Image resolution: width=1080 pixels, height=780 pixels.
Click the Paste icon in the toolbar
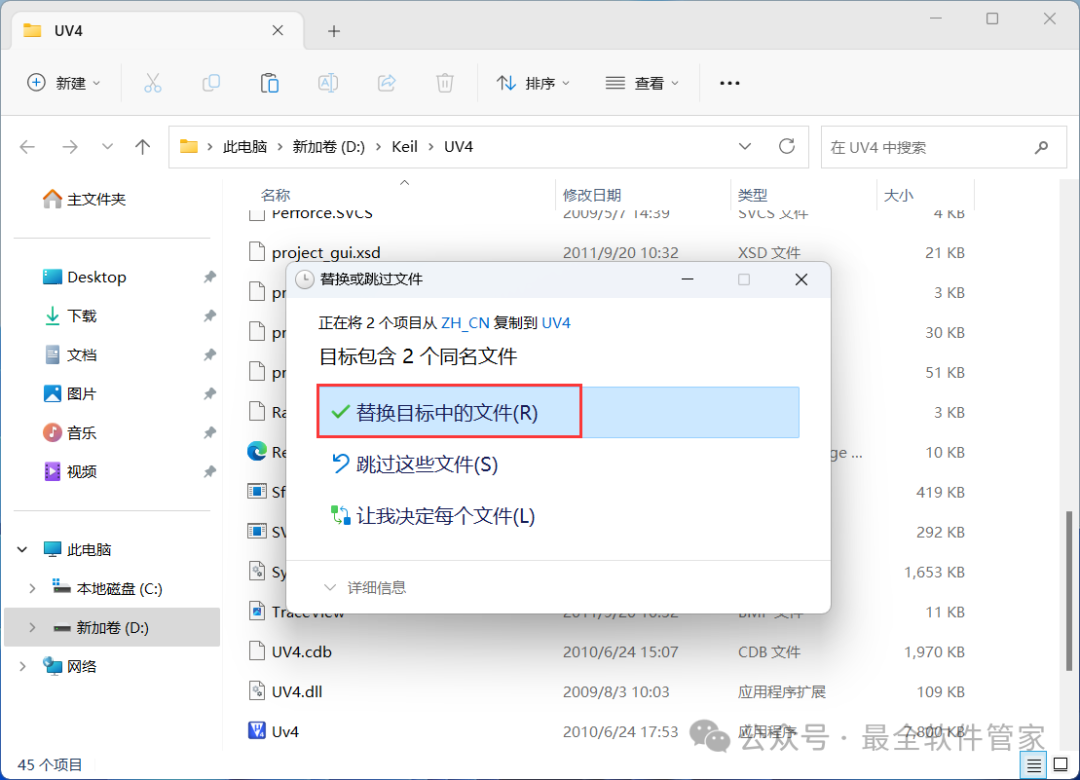tap(269, 83)
